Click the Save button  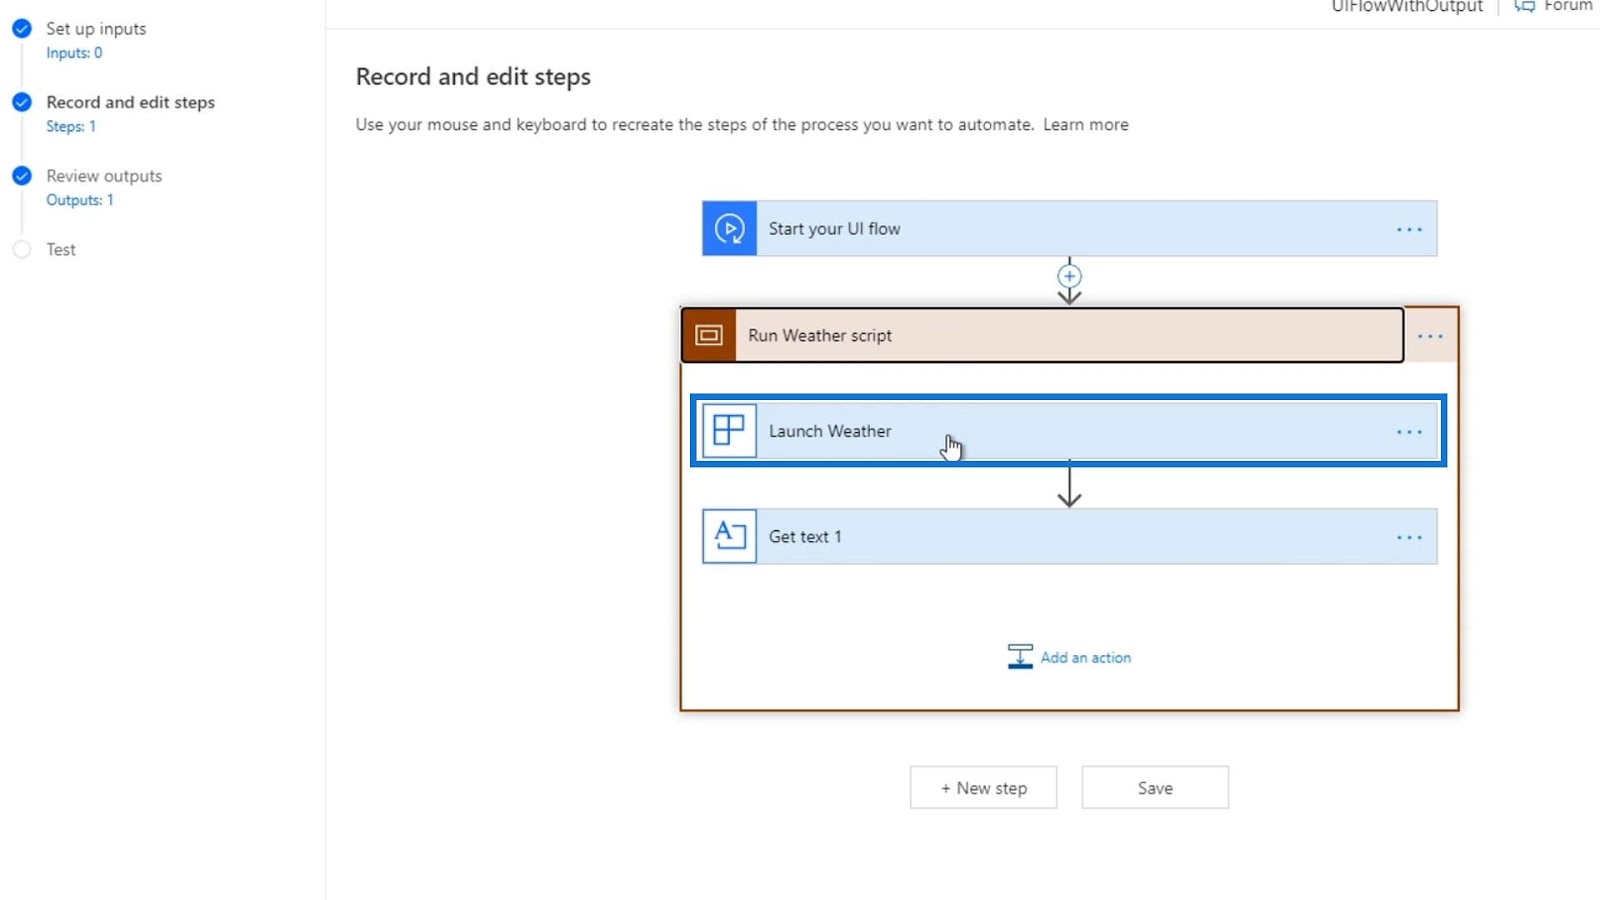tap(1155, 788)
